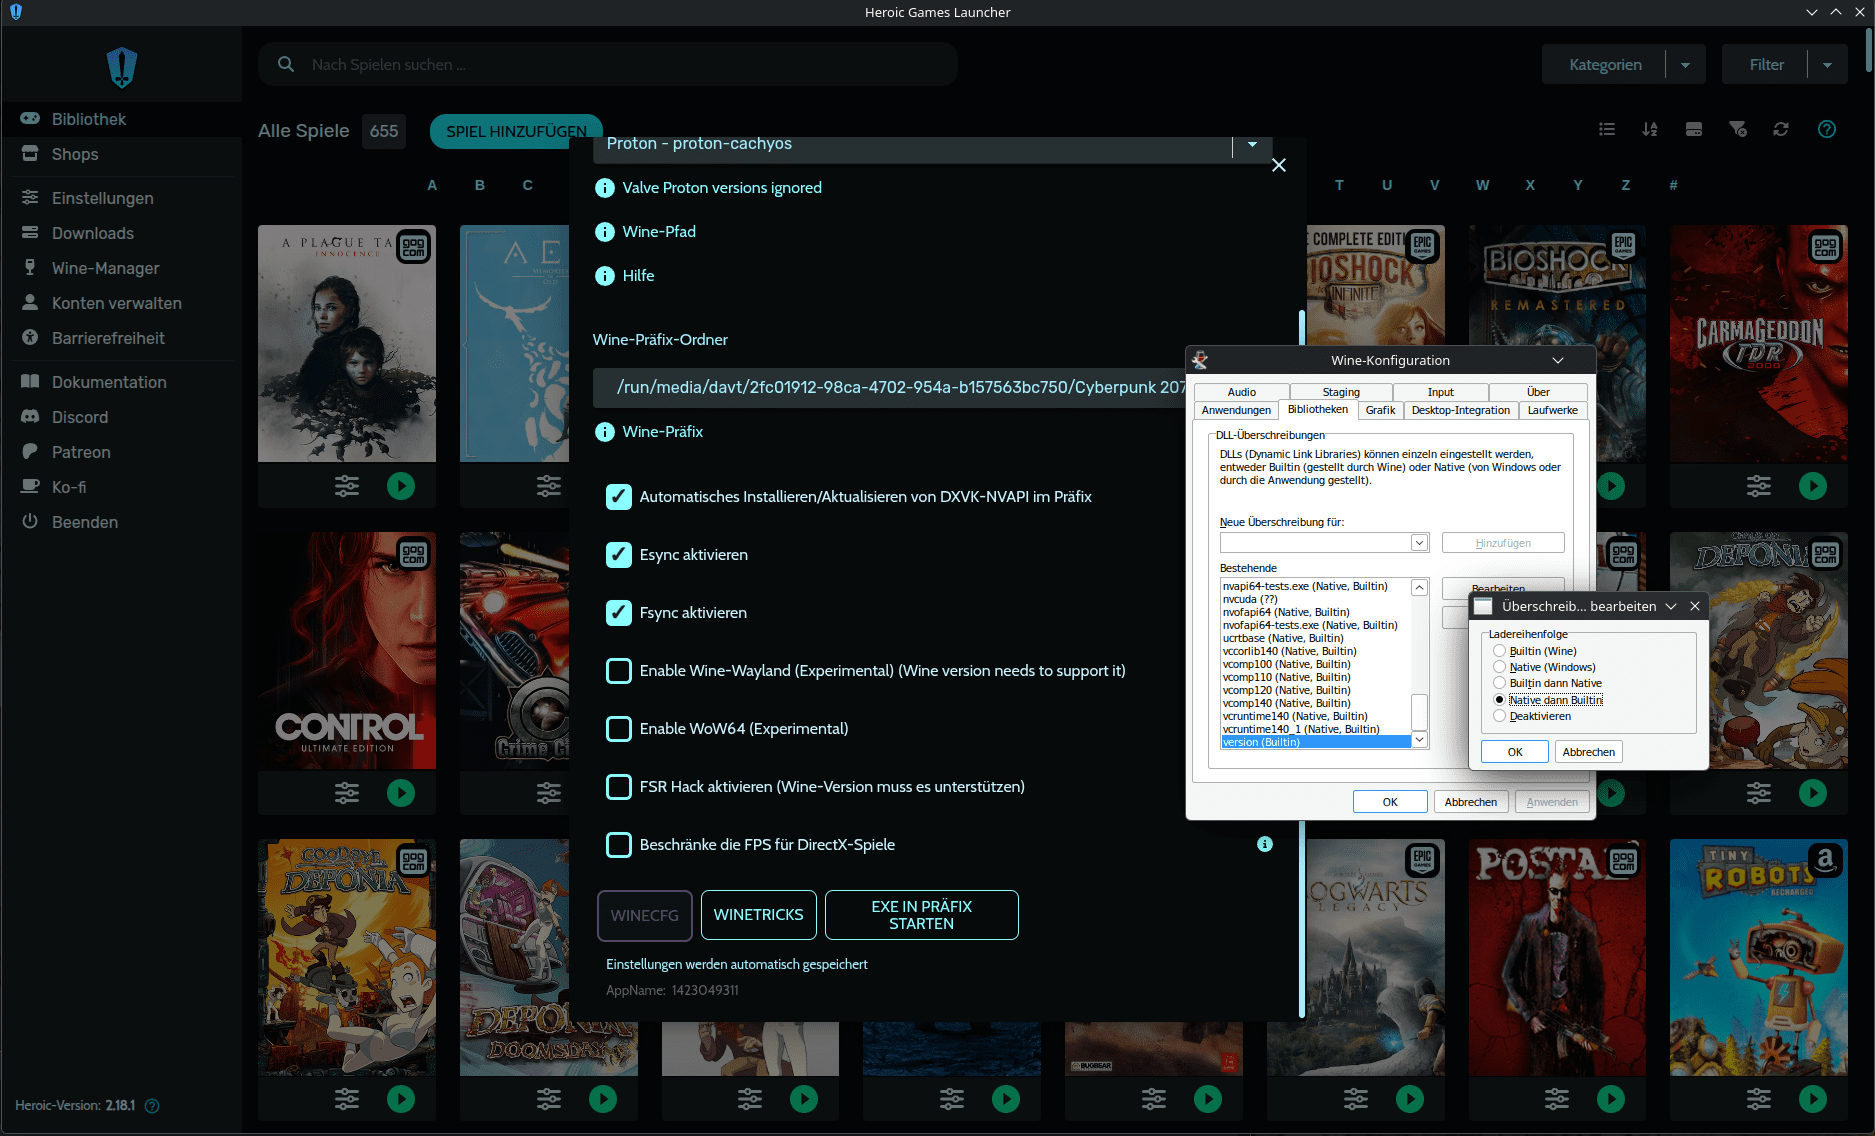Select Native (Windows) radio button
This screenshot has height=1136, width=1875.
pyautogui.click(x=1499, y=667)
